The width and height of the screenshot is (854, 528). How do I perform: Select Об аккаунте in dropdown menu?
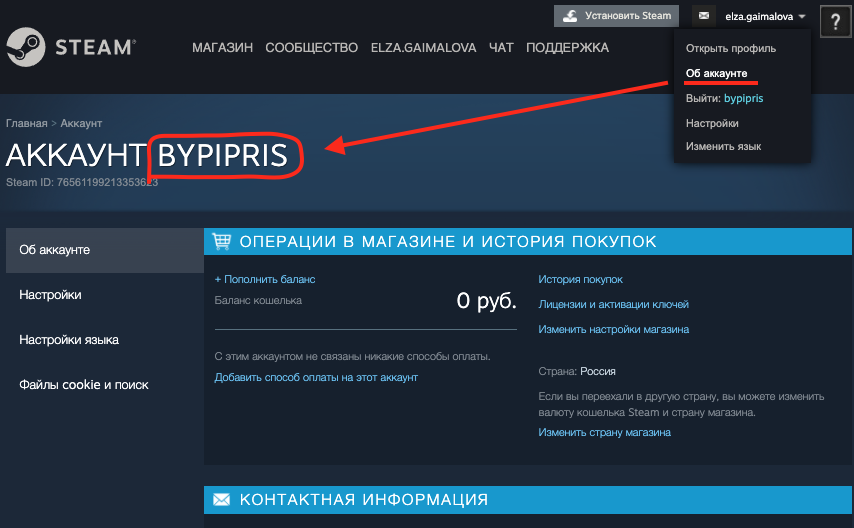pos(716,73)
